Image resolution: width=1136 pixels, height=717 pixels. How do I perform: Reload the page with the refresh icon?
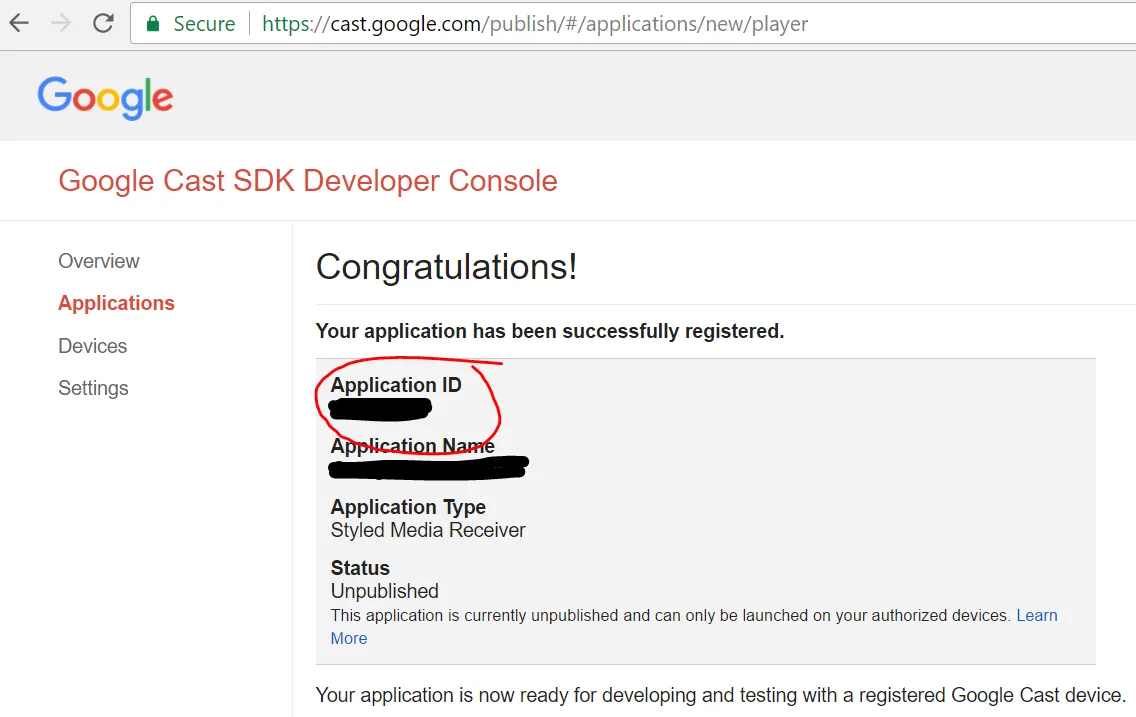[104, 23]
